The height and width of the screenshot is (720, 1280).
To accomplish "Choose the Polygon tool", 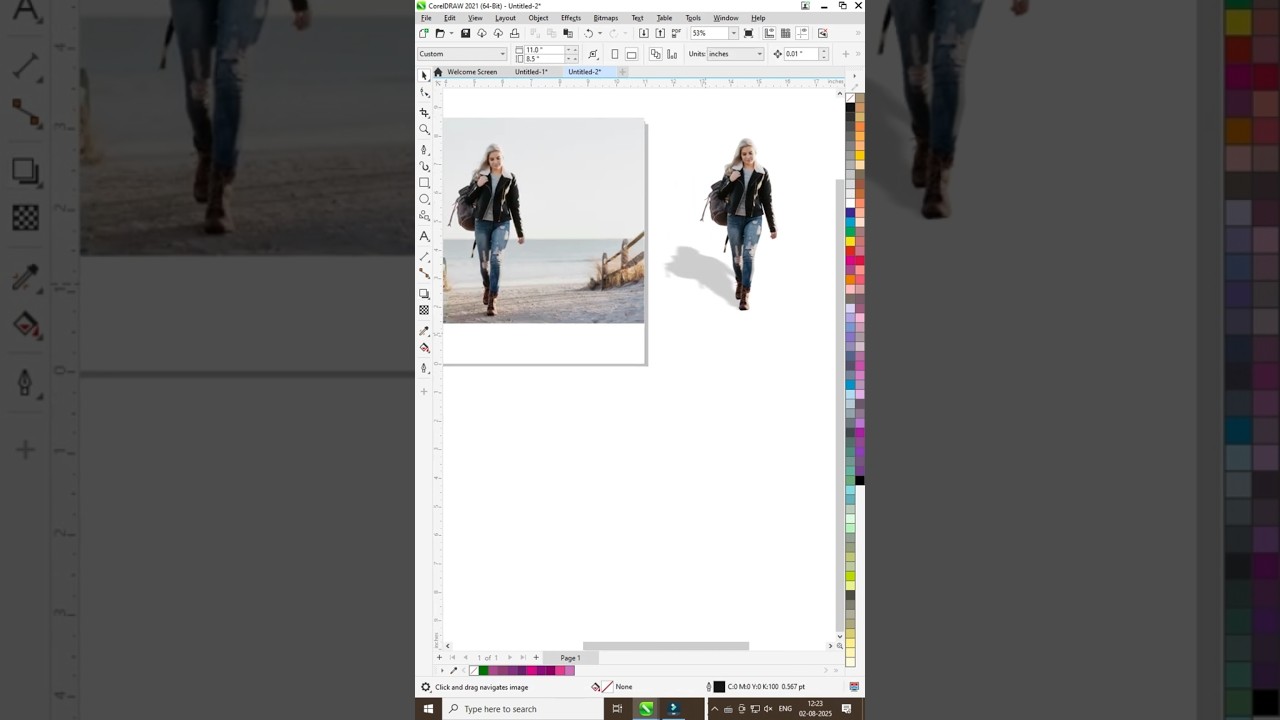I will [424, 216].
